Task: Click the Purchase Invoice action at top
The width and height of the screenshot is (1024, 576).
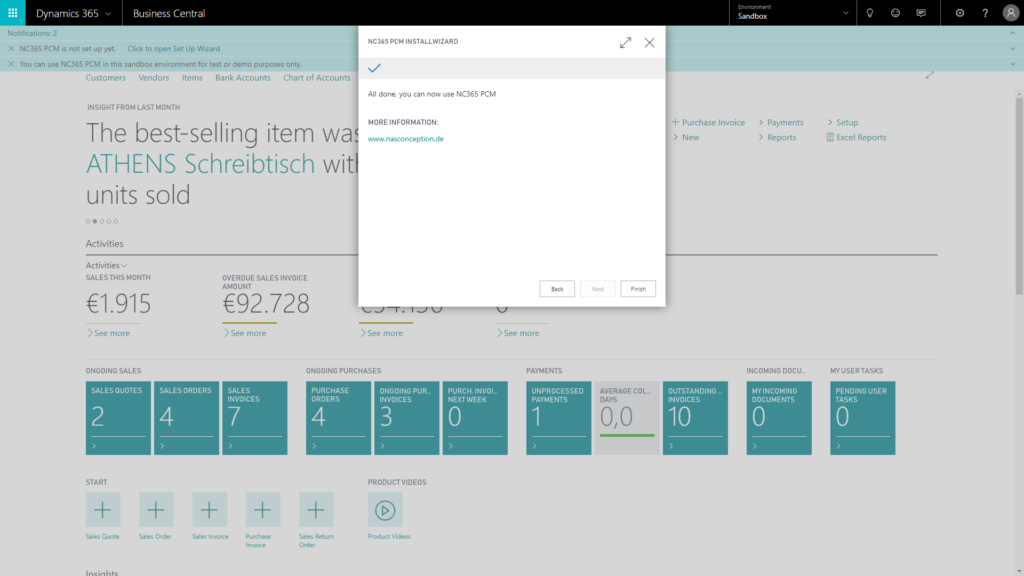Action: coord(709,122)
